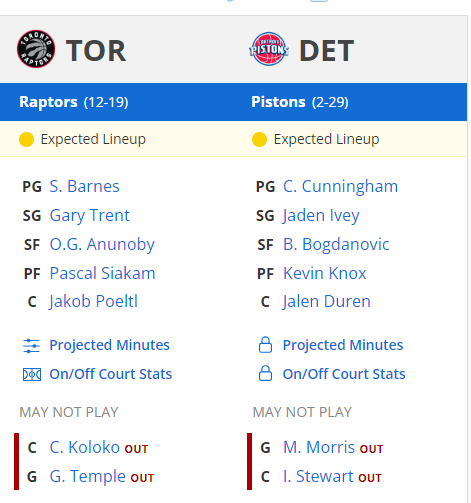This screenshot has width=471, height=503.
Task: View injured player I. Stewart
Action: click(318, 476)
